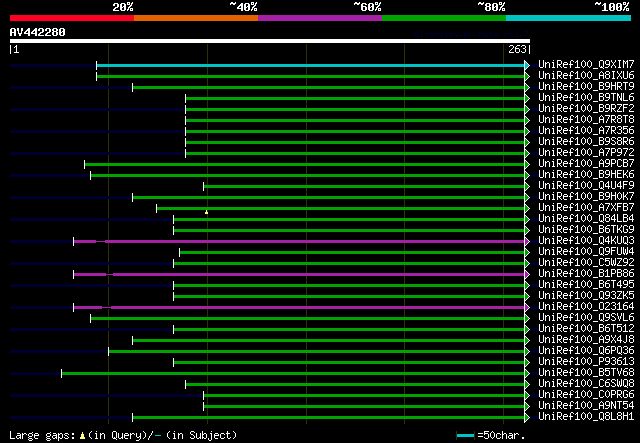Select the UniRef100_A7XFB7 label
The height and width of the screenshot is (443, 640).
586,208
